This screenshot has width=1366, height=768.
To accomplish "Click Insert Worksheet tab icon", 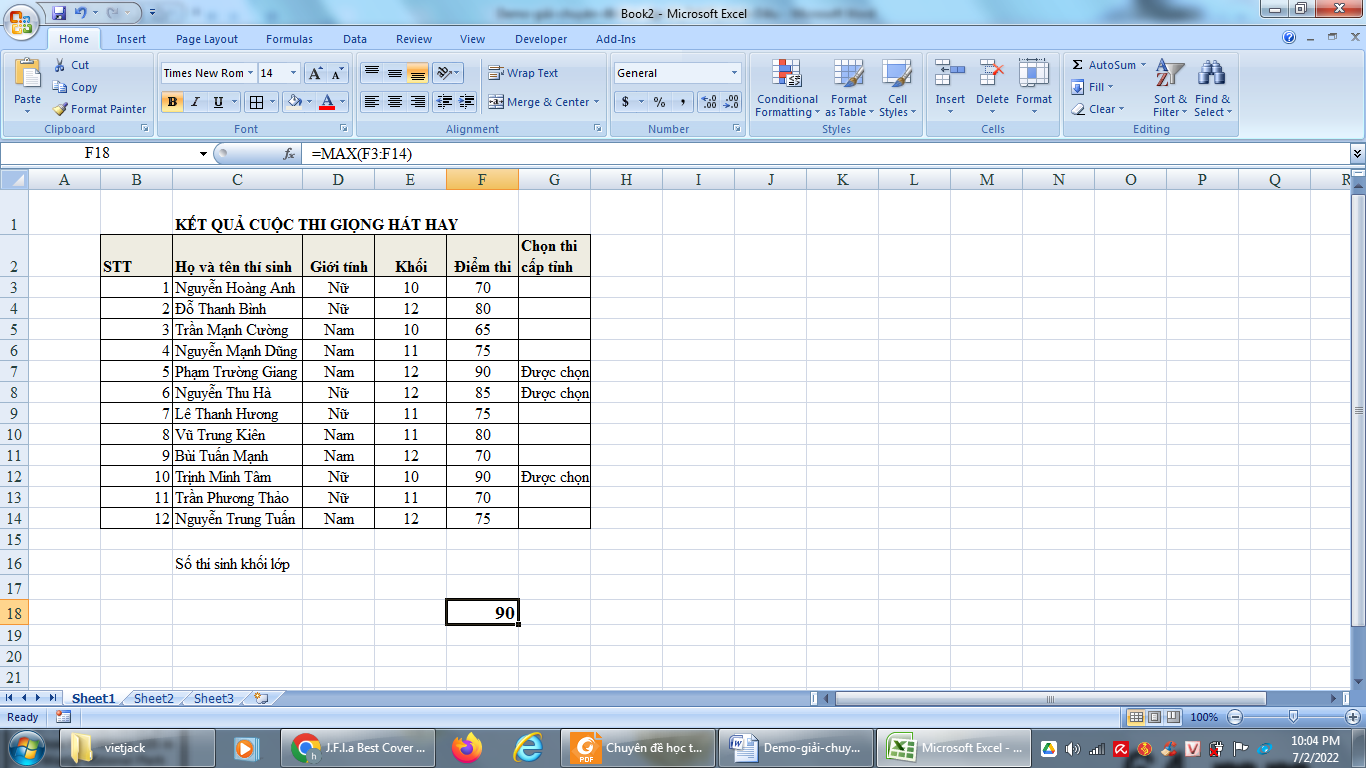I will [x=261, y=699].
